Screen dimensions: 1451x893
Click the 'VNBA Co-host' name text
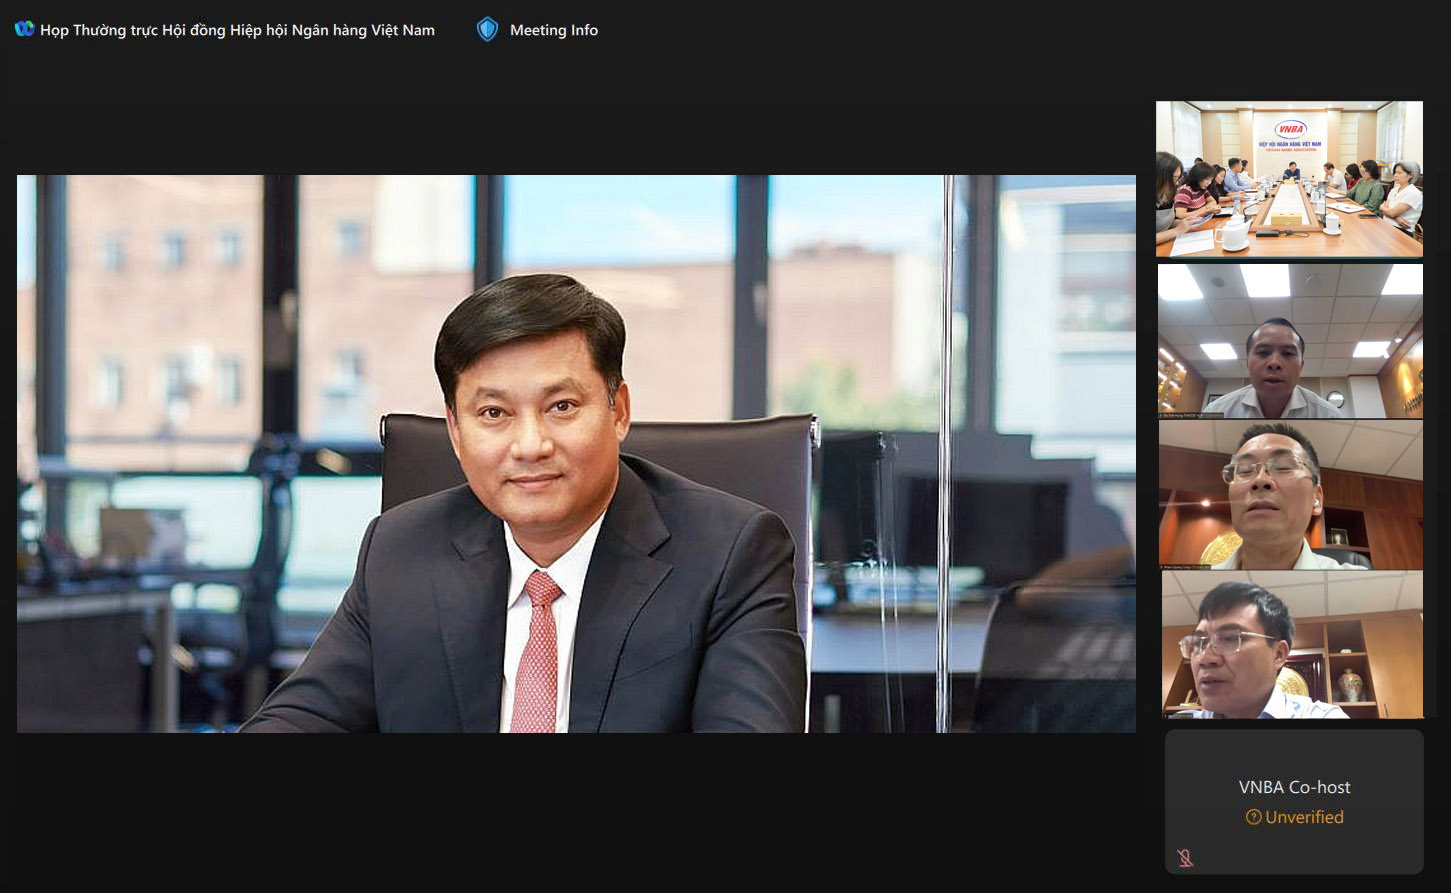(x=1294, y=787)
